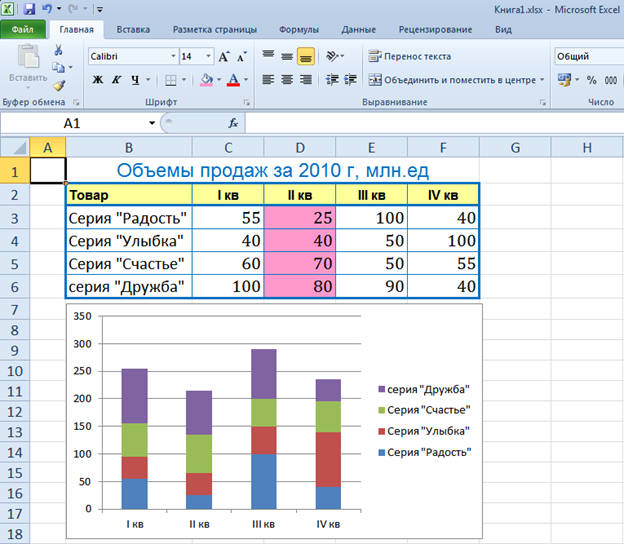Select the pink cell D5 containing 70
This screenshot has width=624, height=544.
(x=300, y=264)
